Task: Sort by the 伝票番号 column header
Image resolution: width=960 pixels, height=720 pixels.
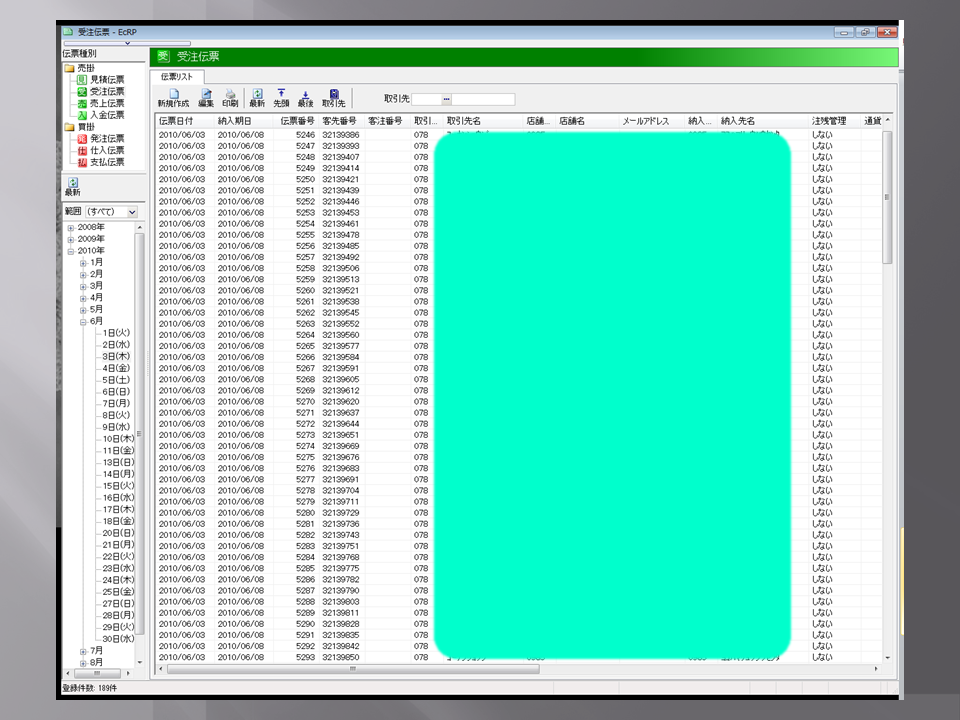Action: click(296, 121)
